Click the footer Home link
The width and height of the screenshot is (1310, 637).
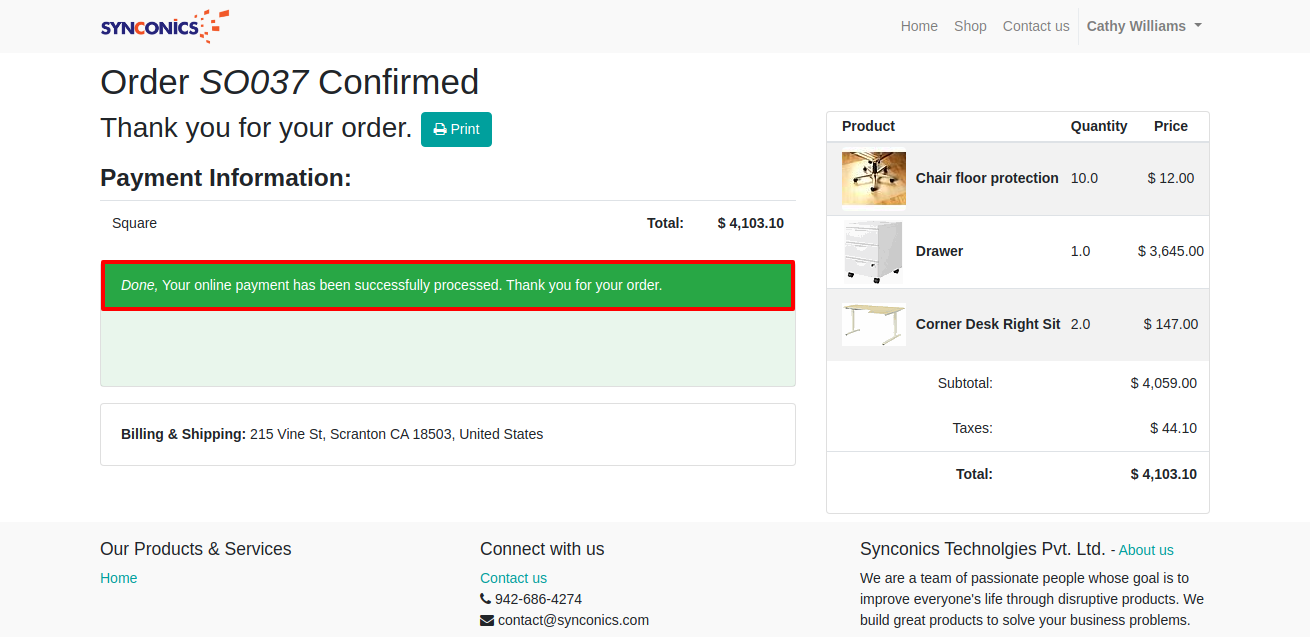[x=119, y=578]
